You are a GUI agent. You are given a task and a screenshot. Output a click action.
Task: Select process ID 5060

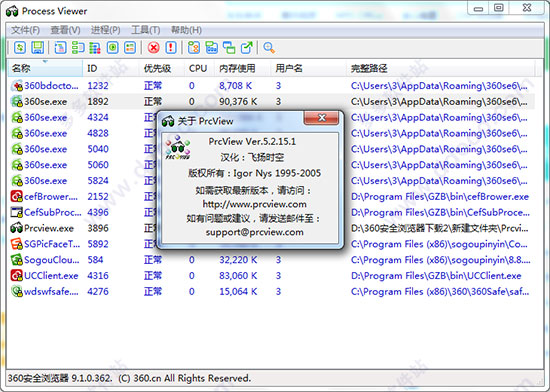pyautogui.click(x=98, y=165)
